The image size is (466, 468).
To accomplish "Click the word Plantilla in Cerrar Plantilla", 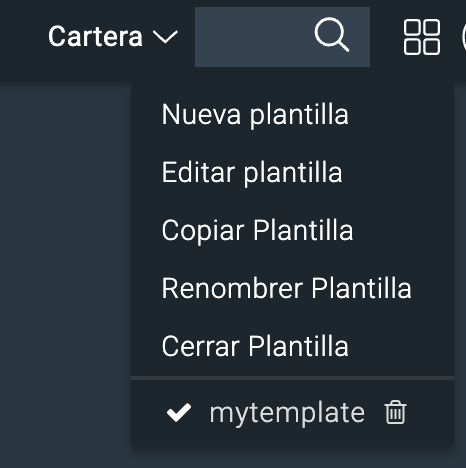I will pyautogui.click(x=299, y=346).
